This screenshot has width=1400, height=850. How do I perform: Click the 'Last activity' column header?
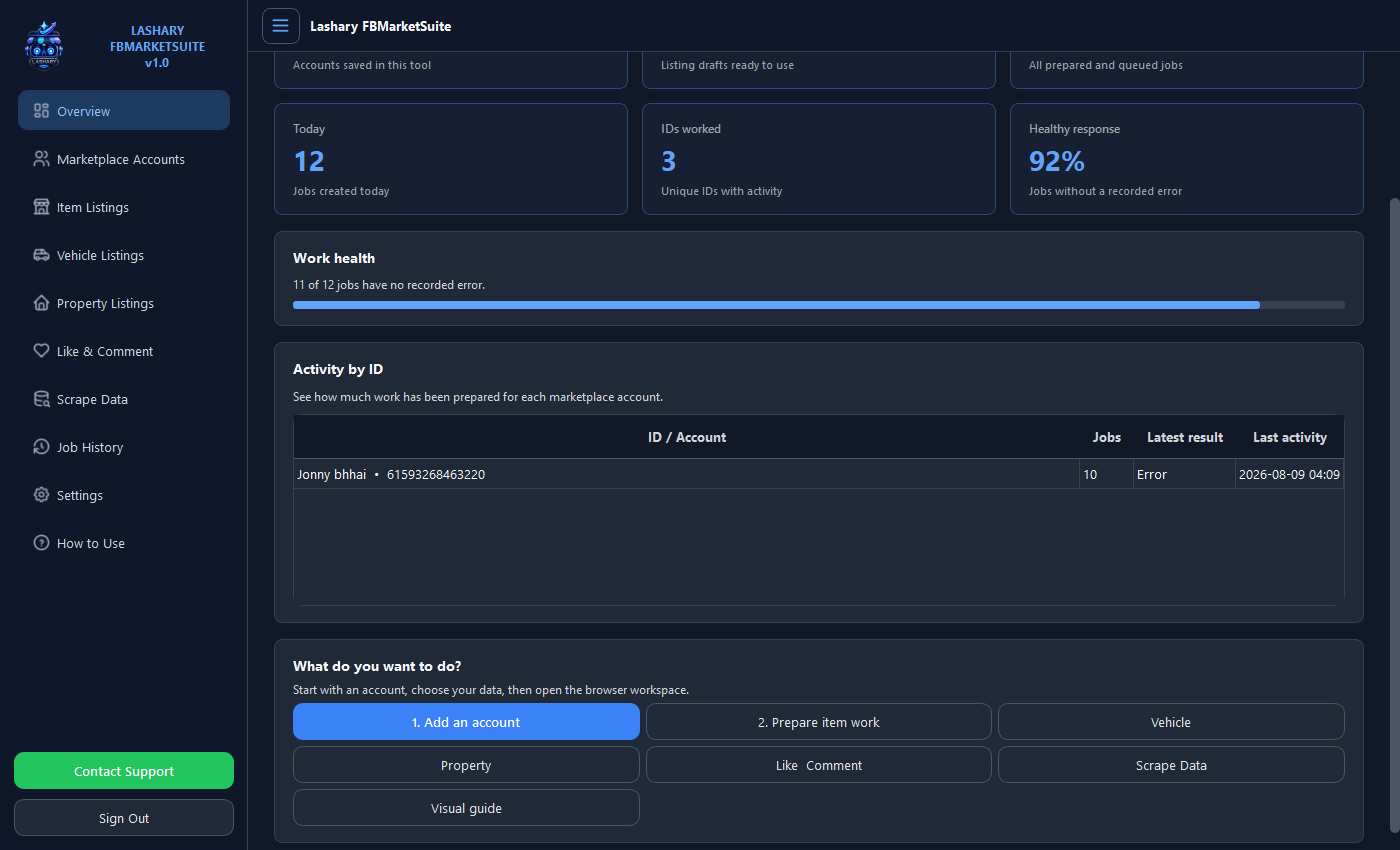click(x=1290, y=437)
